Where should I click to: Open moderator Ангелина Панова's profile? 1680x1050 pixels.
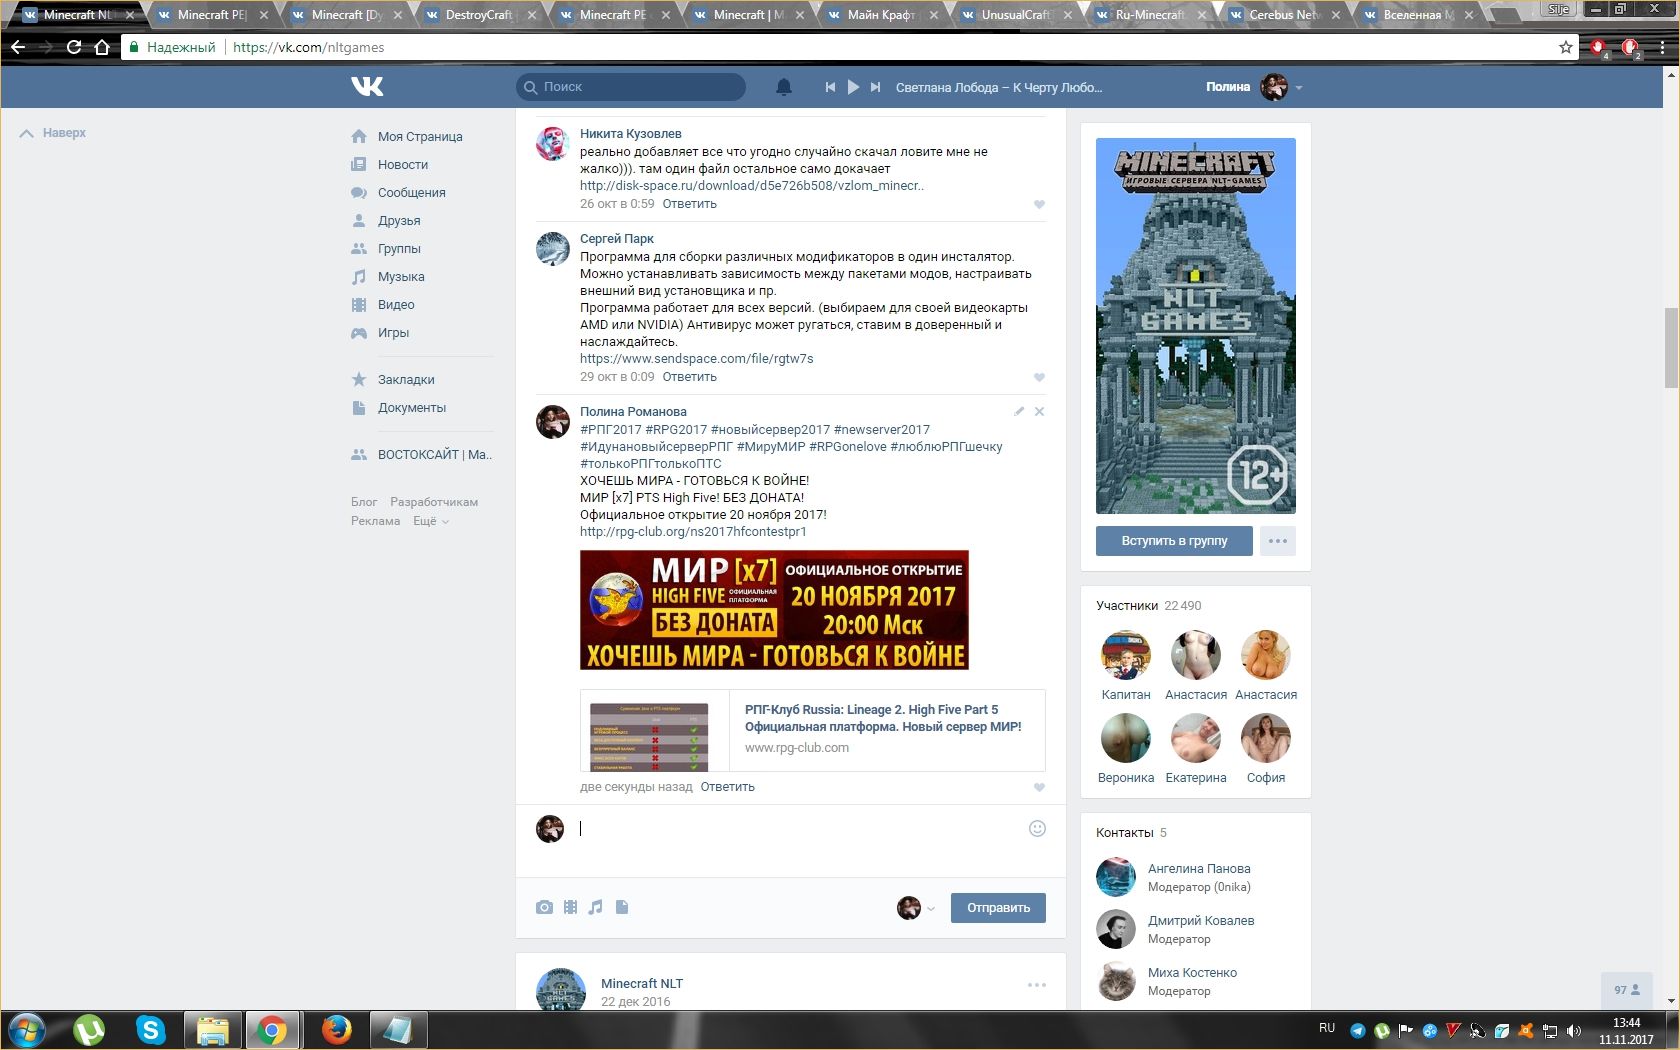point(1199,869)
